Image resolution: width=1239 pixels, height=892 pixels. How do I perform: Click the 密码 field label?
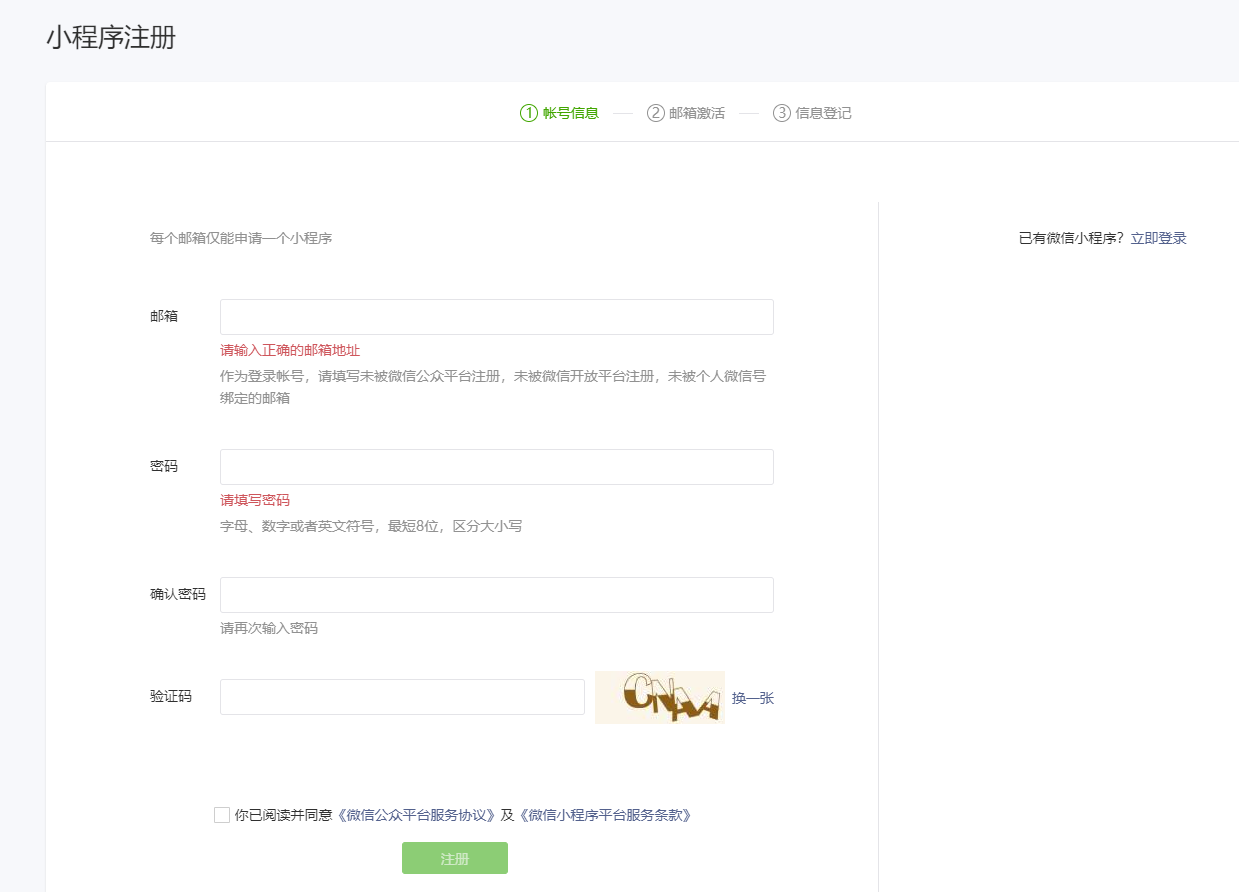pos(164,466)
